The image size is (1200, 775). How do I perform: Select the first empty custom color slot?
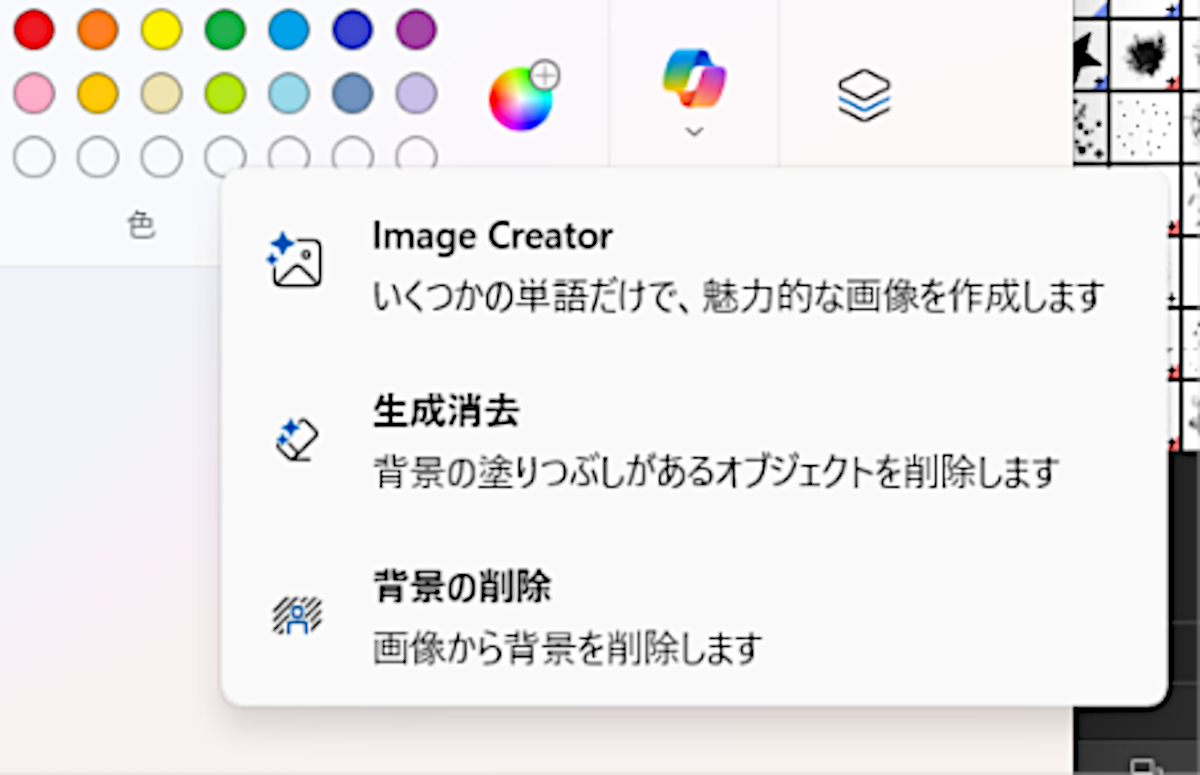[34, 157]
